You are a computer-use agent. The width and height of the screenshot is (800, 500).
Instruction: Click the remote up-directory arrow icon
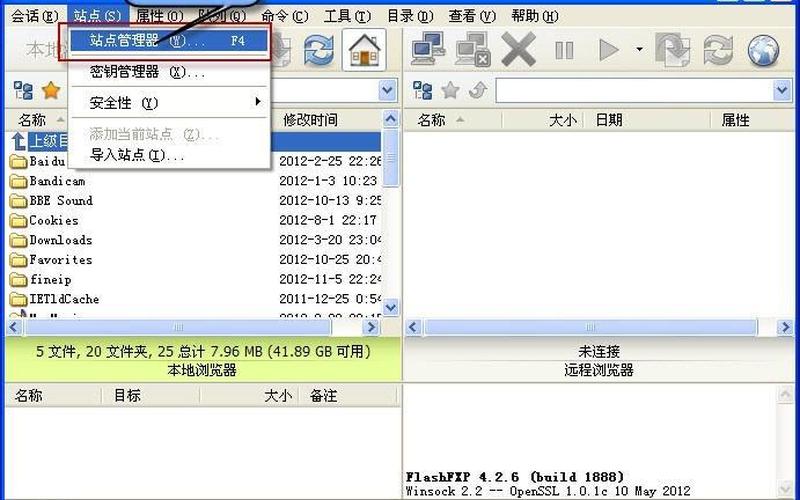[478, 90]
